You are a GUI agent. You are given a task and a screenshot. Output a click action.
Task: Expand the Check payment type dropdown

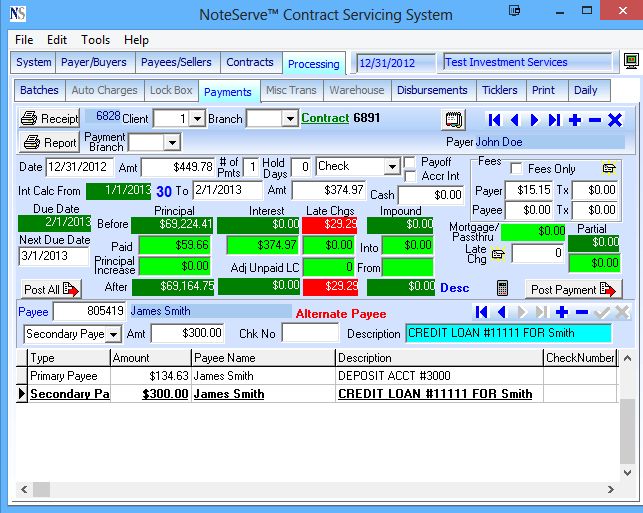click(392, 166)
